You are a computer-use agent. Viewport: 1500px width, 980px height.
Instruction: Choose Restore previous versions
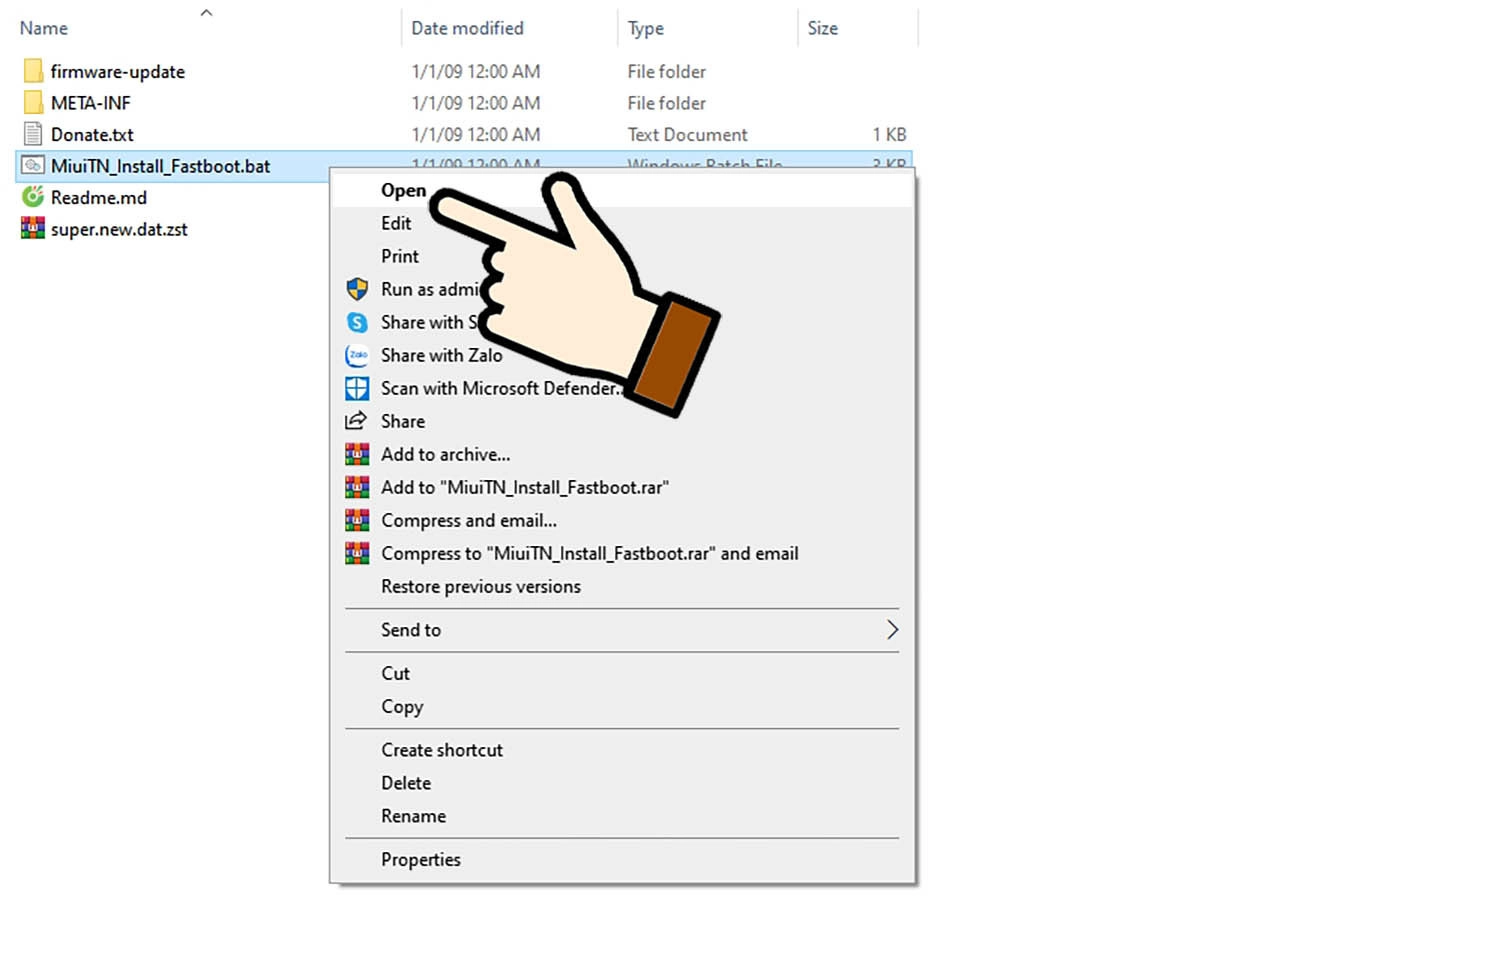click(481, 586)
